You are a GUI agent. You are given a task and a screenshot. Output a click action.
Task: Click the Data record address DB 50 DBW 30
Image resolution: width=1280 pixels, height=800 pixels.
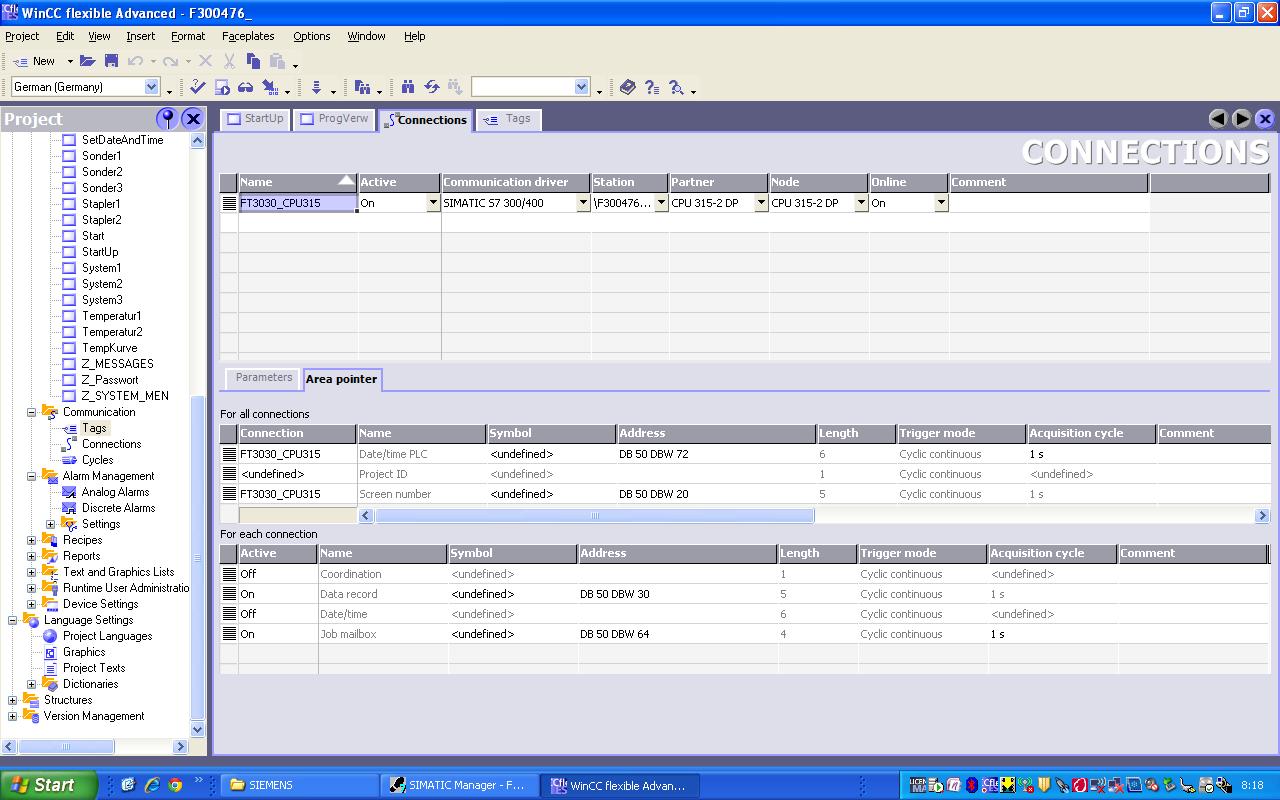tap(678, 594)
